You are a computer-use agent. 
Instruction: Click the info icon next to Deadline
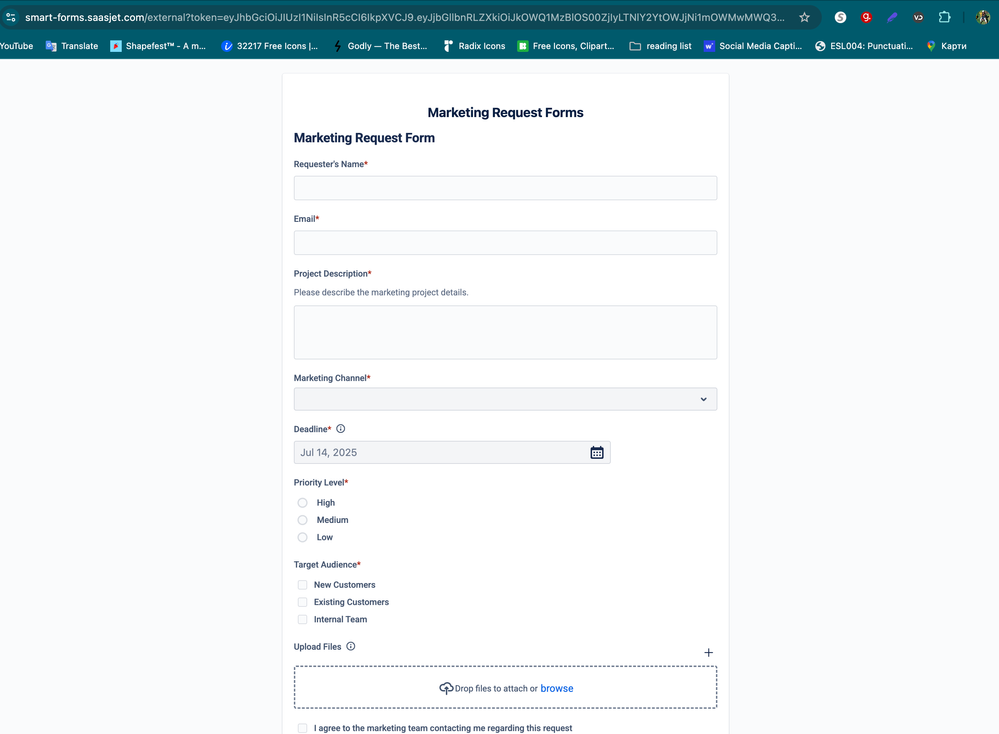pyautogui.click(x=340, y=428)
